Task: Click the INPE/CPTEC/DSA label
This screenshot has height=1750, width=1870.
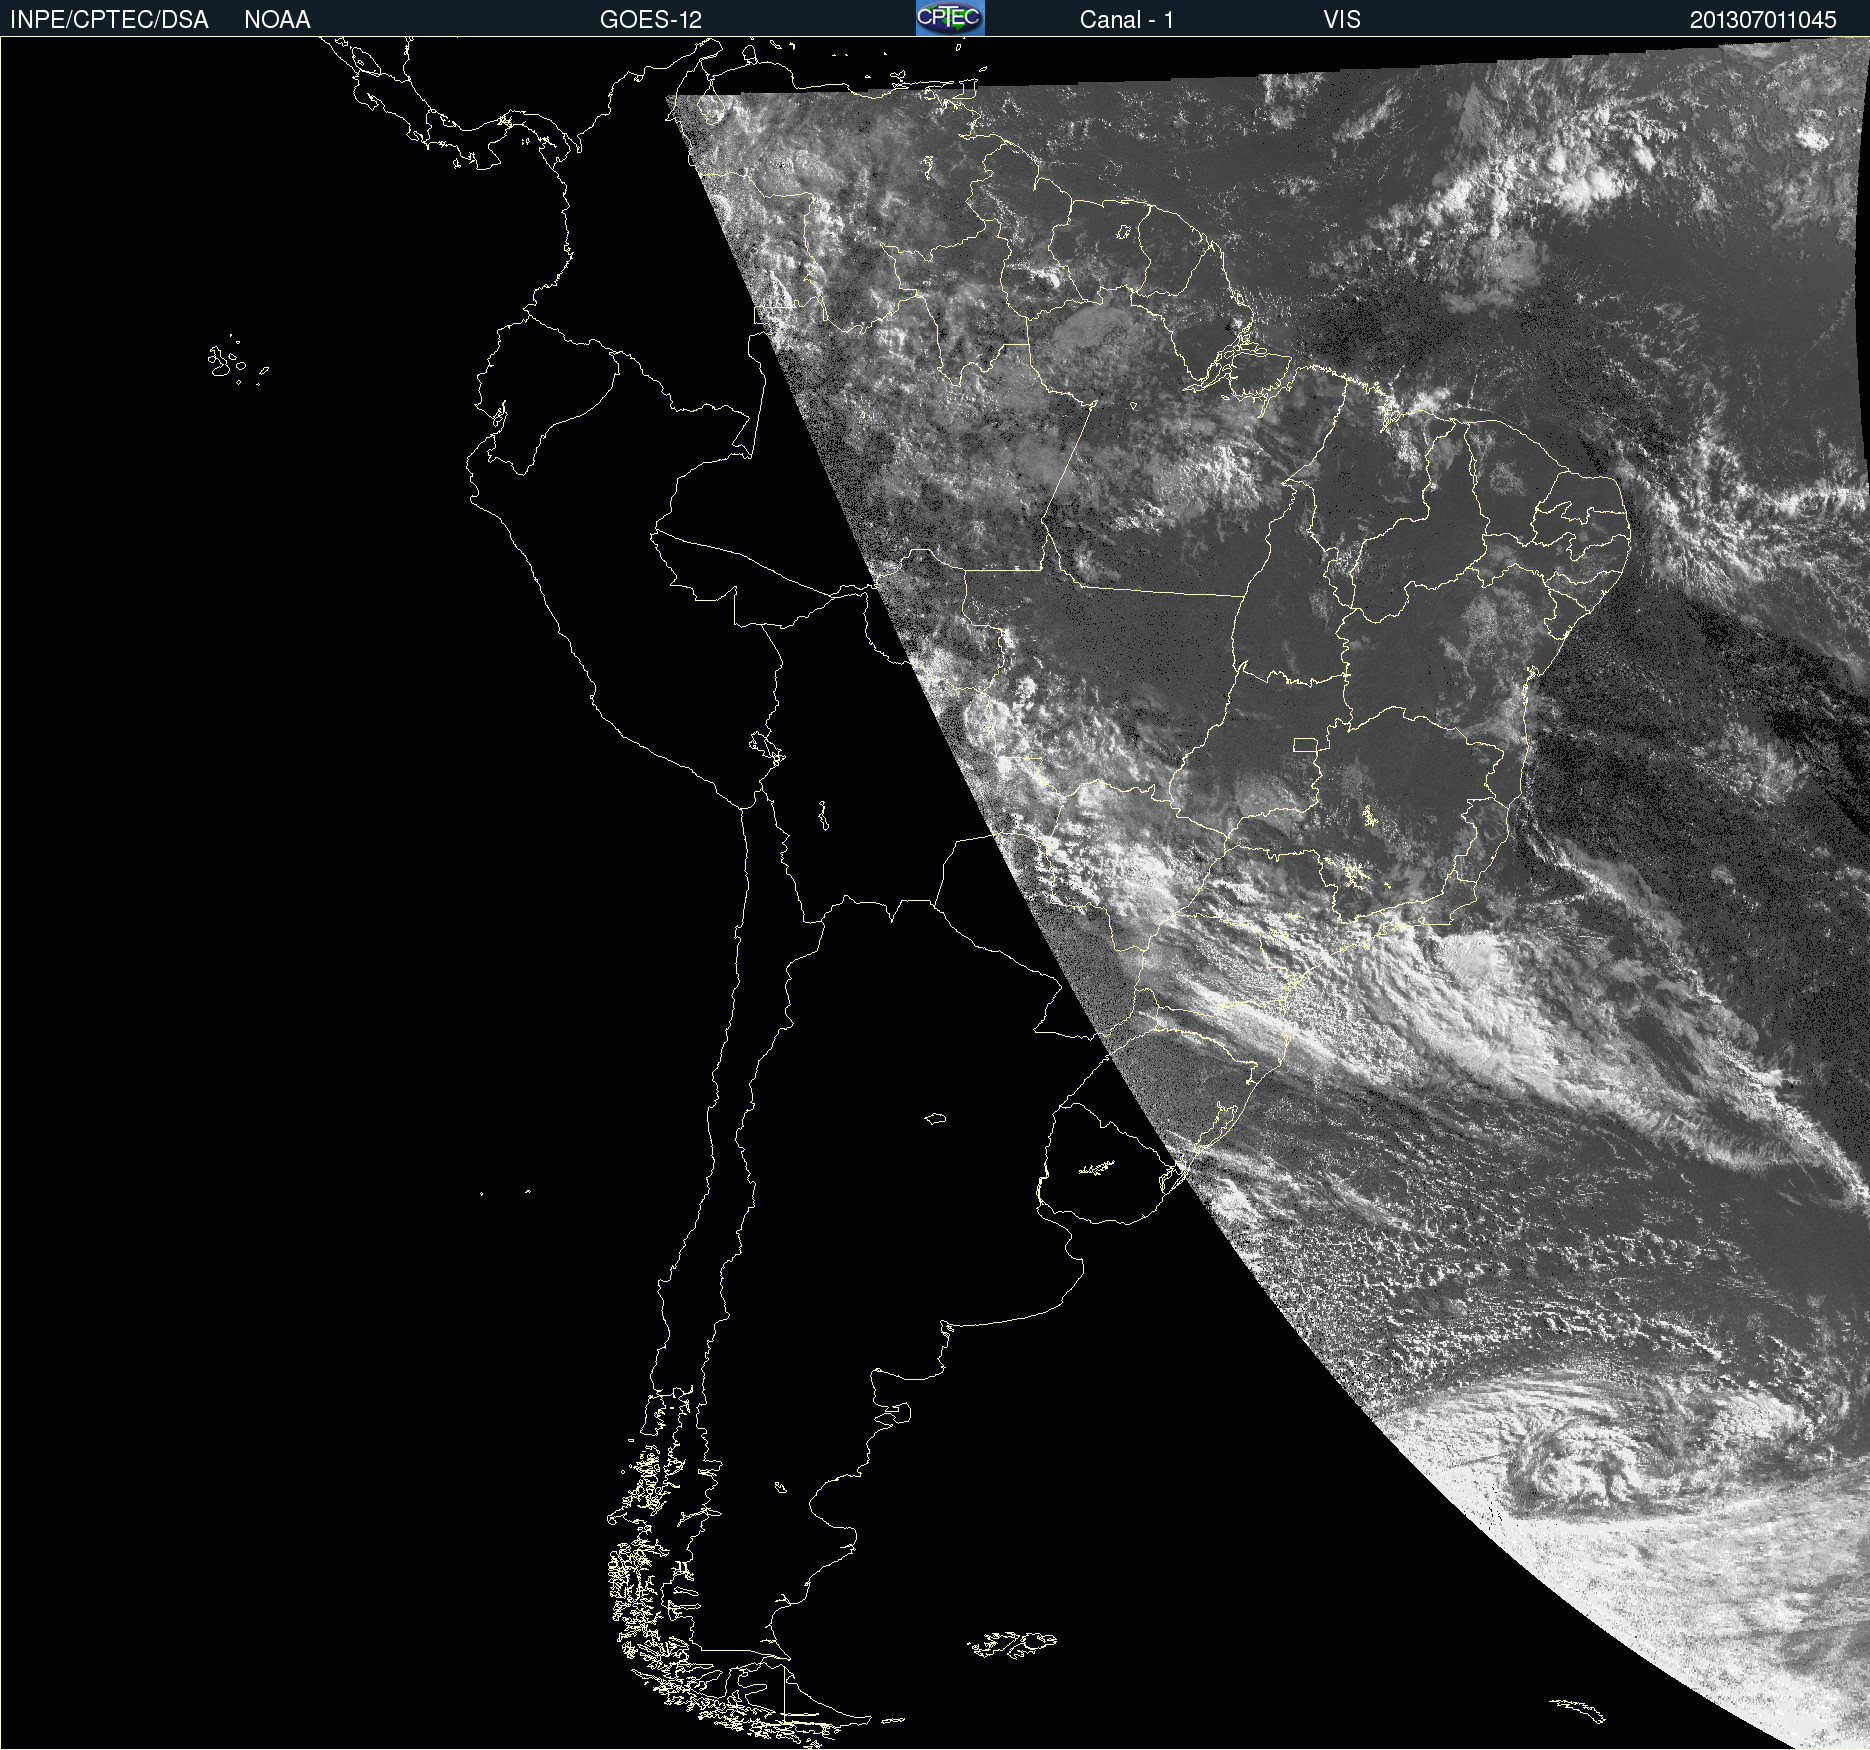Action: [109, 20]
